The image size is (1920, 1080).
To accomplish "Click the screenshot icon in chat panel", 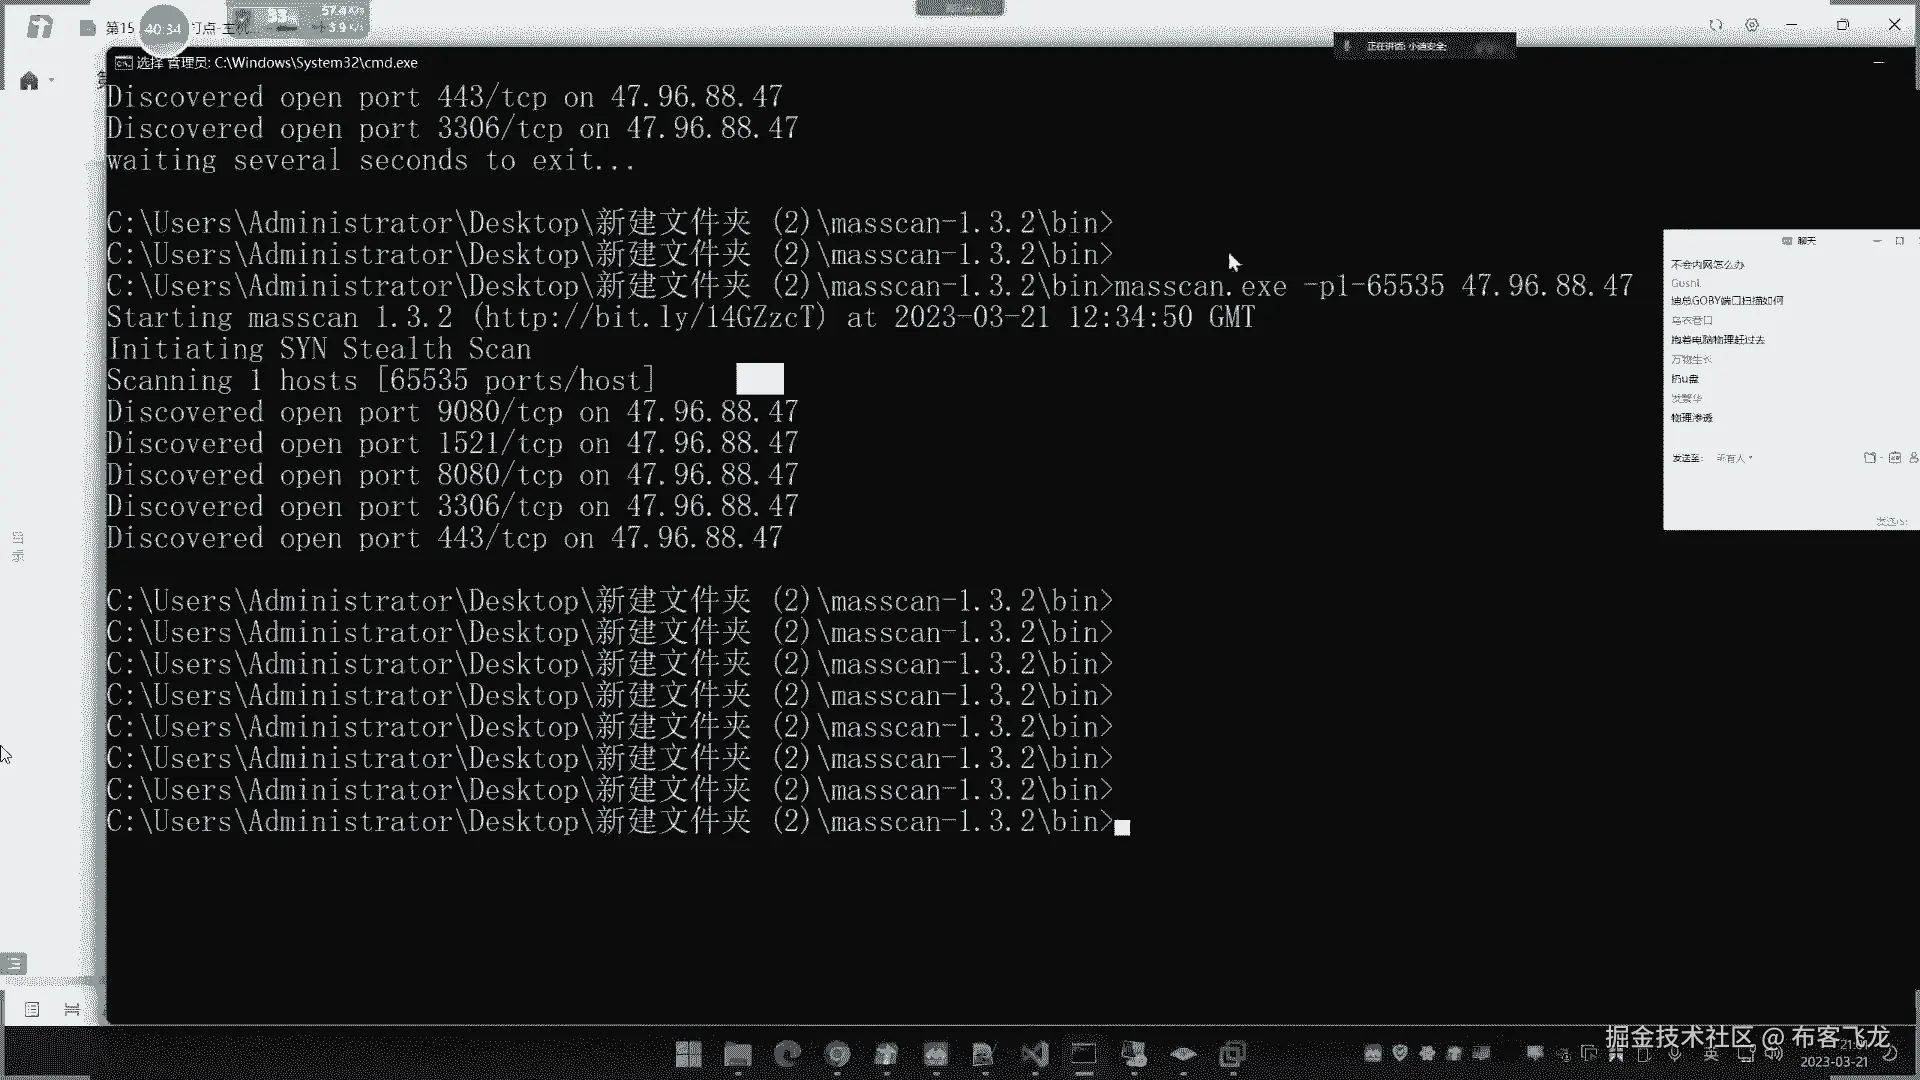I will pyautogui.click(x=1894, y=458).
